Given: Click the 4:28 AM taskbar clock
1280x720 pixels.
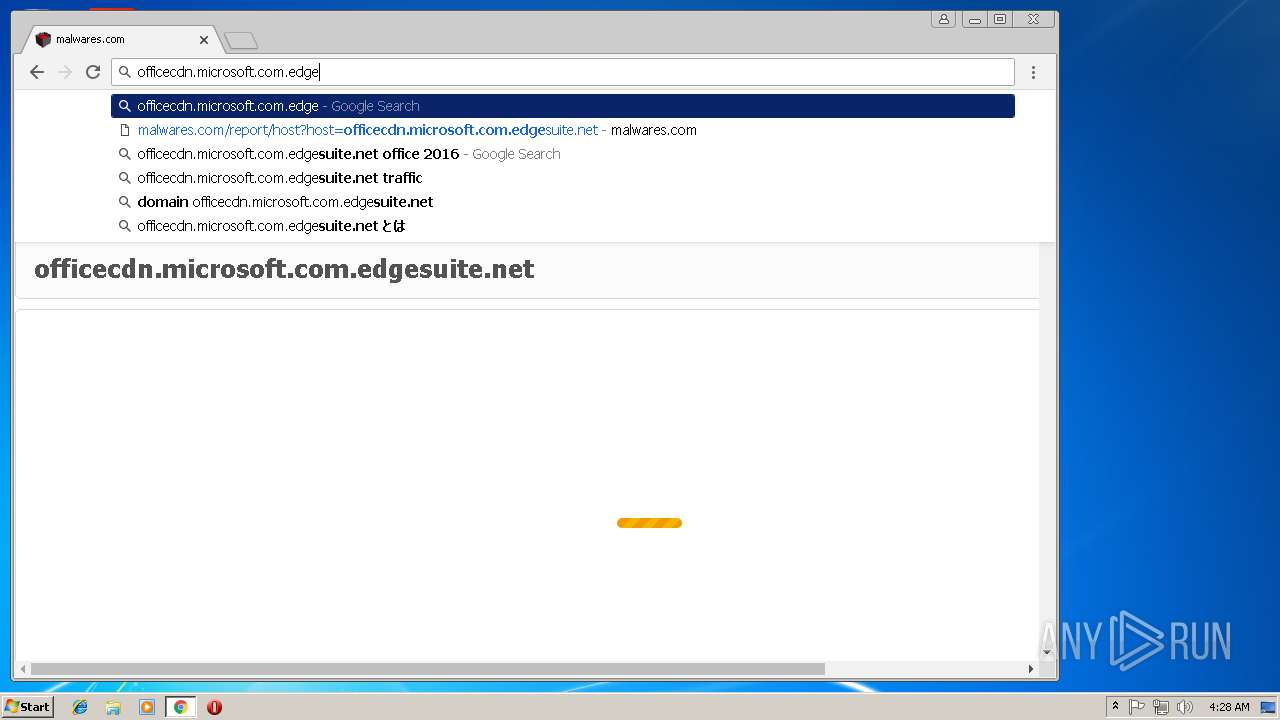Looking at the screenshot, I should pyautogui.click(x=1229, y=707).
